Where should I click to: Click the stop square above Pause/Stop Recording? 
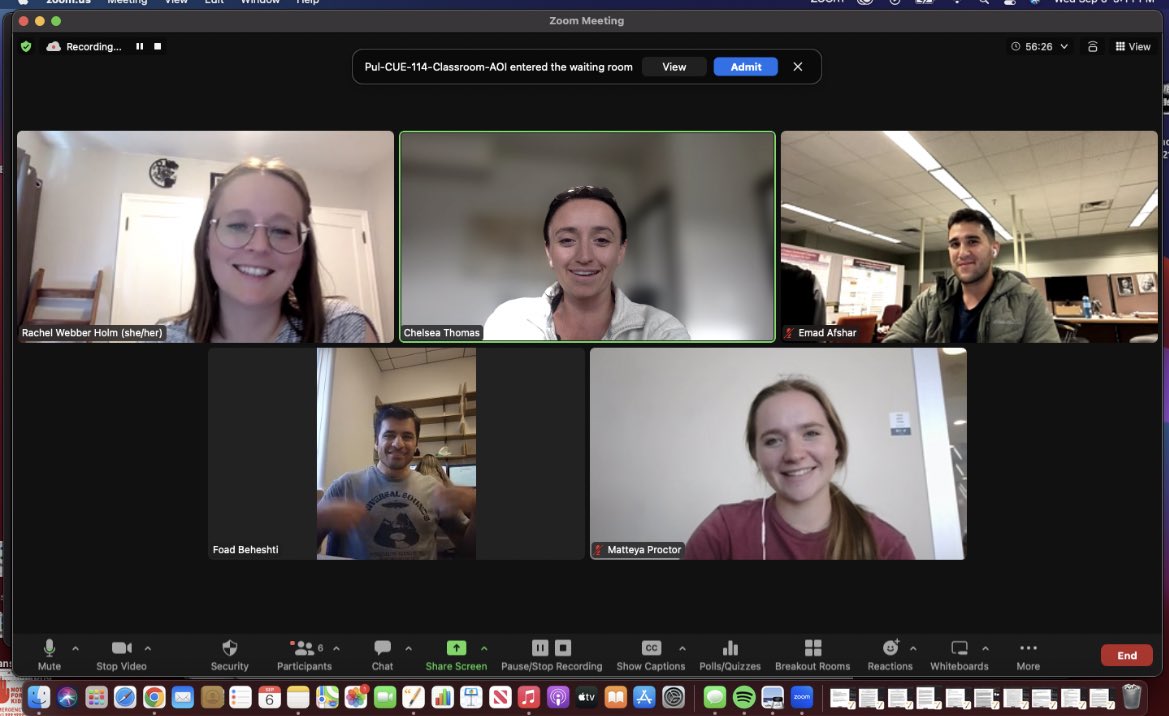pos(563,647)
